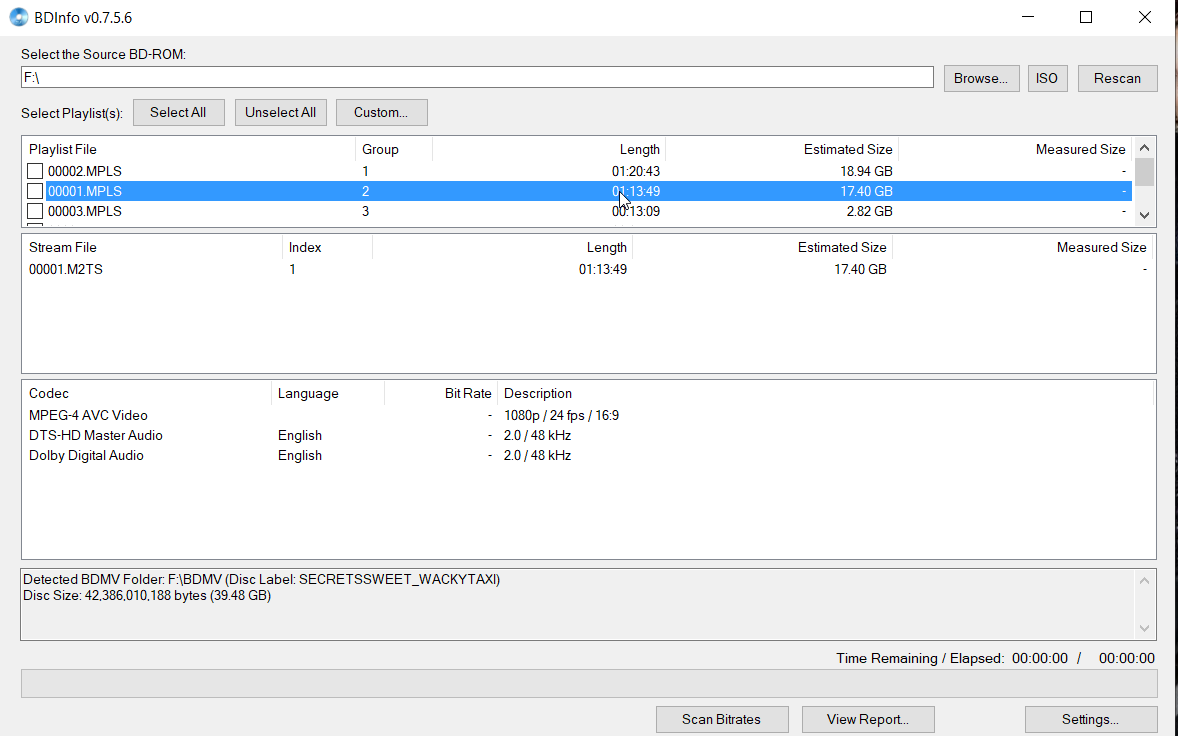Sort streams by Index column header

pyautogui.click(x=327, y=247)
